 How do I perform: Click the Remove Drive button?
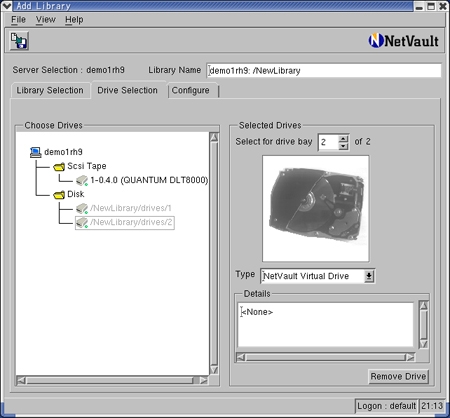point(398,376)
